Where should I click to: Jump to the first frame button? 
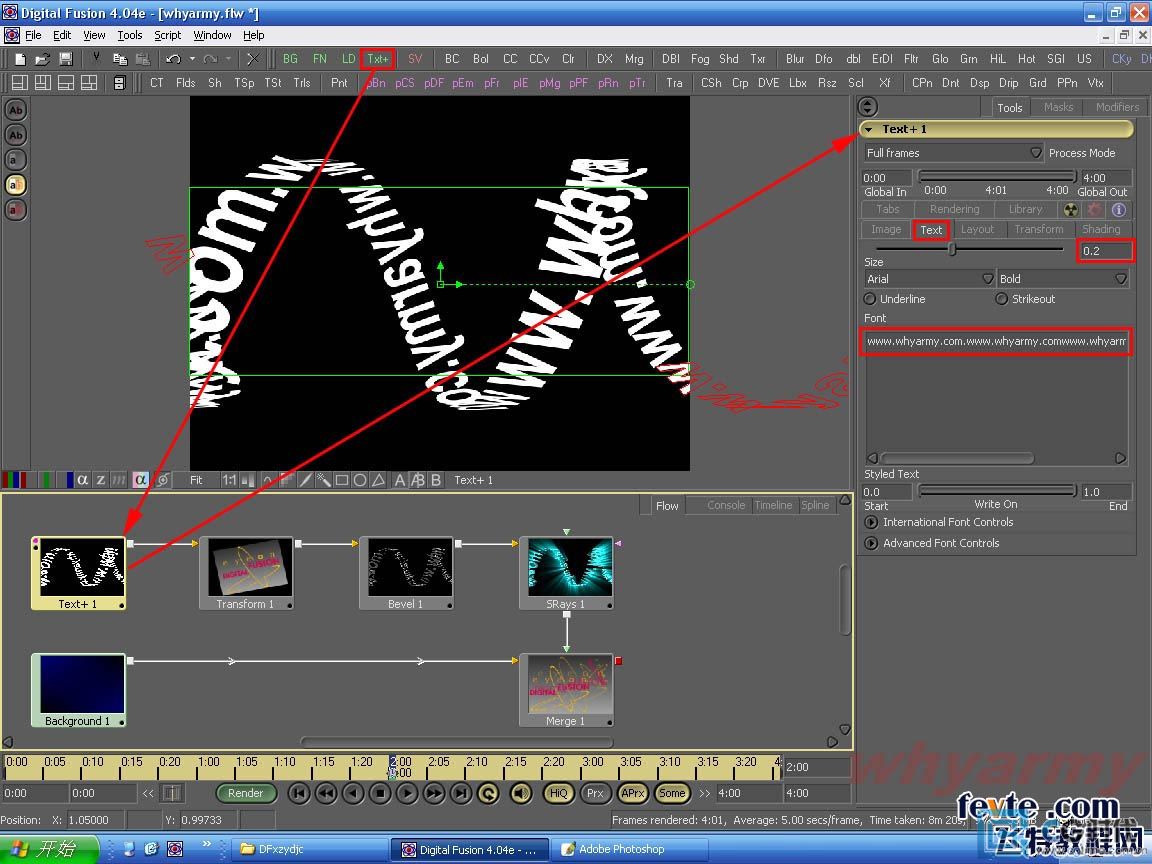tap(298, 793)
